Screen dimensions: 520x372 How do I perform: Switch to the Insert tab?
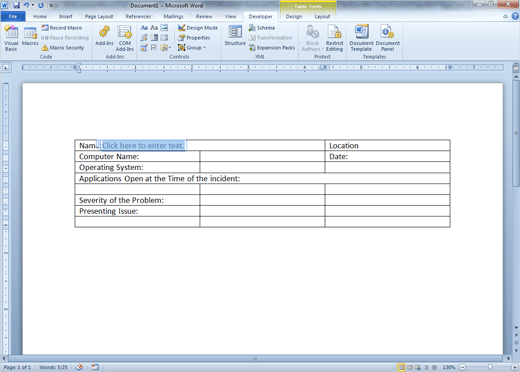(x=65, y=16)
